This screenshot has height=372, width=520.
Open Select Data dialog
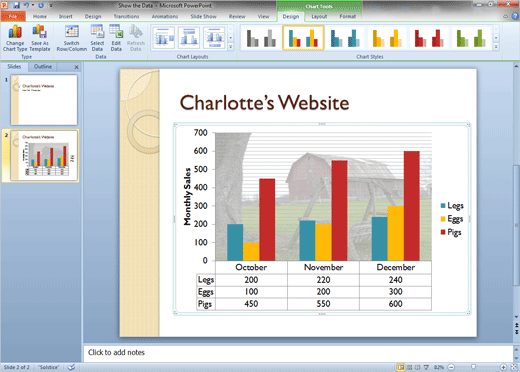(97, 38)
